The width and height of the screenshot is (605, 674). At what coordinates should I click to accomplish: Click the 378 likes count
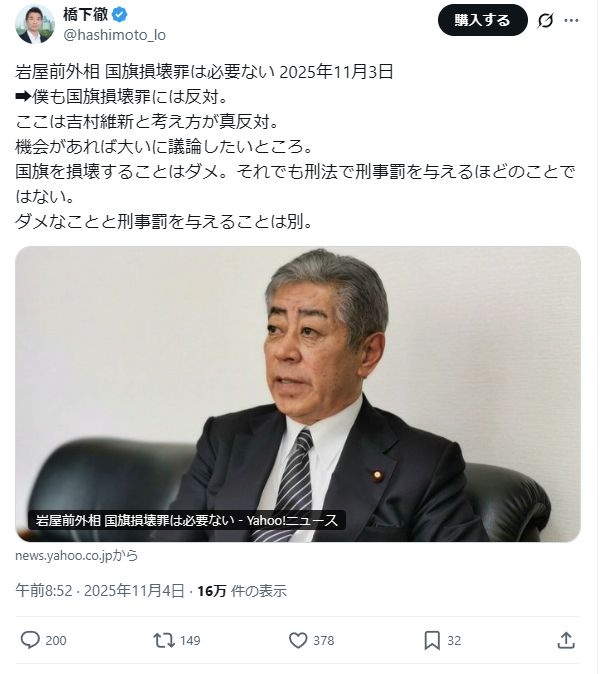click(x=324, y=640)
